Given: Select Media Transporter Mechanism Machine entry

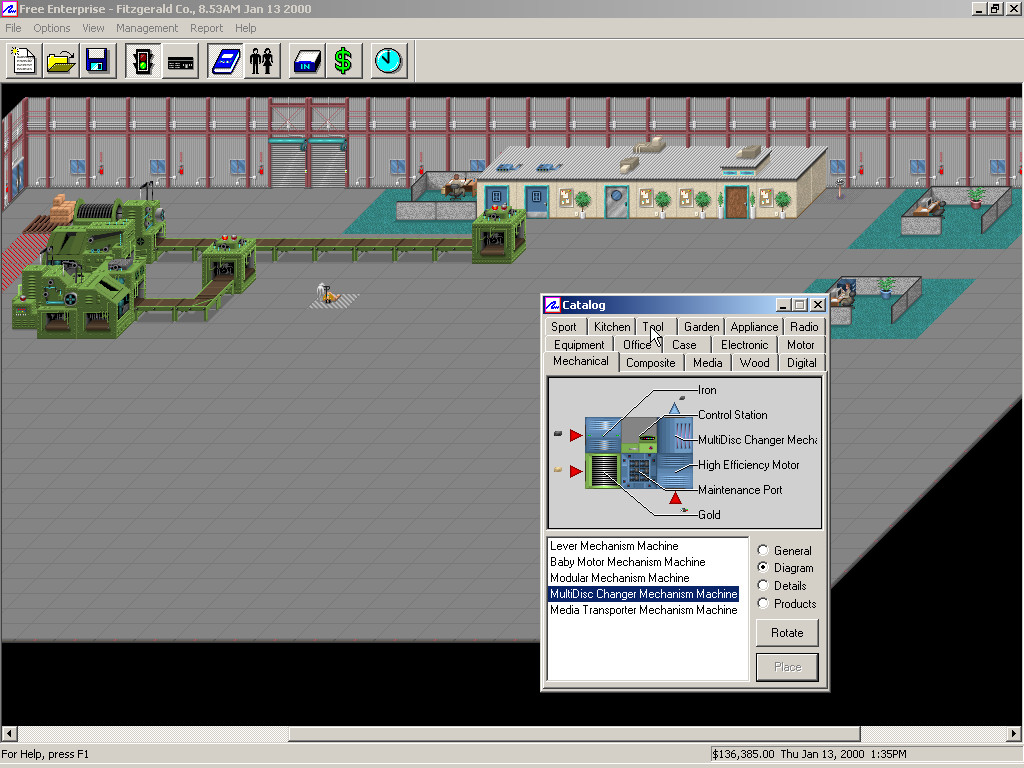Looking at the screenshot, I should (643, 610).
